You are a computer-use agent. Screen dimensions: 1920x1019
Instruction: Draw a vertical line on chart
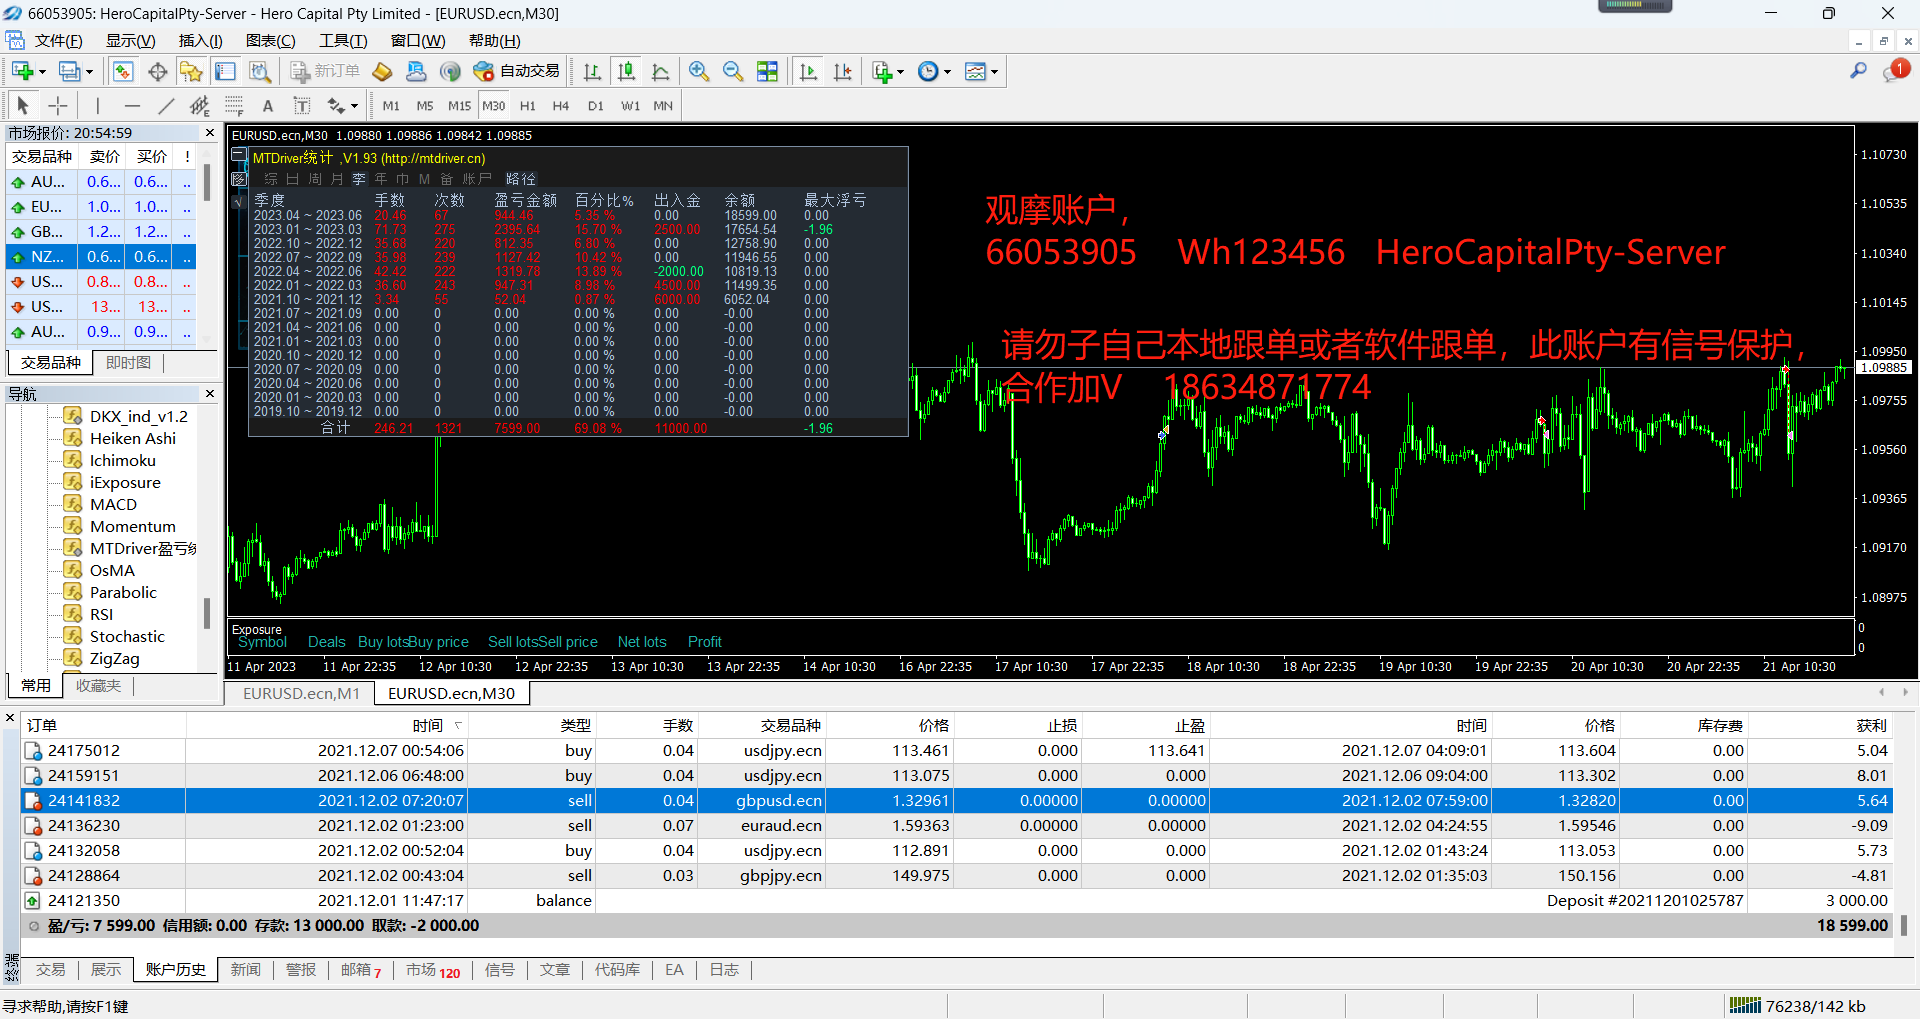click(x=97, y=106)
